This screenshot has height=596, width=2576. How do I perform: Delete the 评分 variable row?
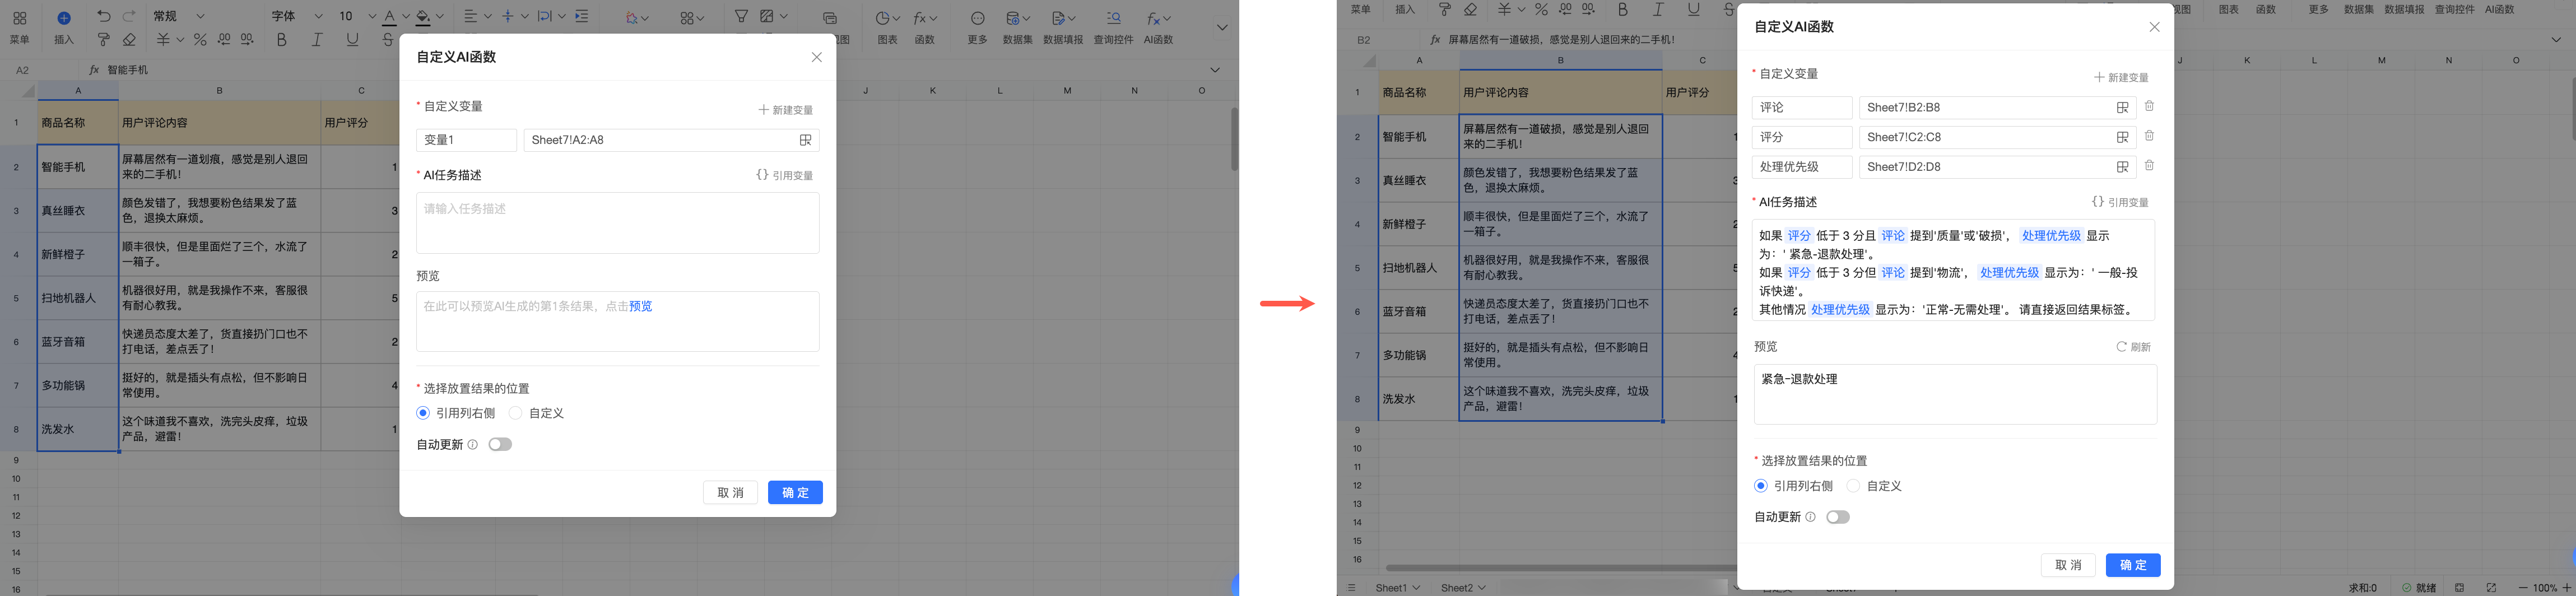2149,136
